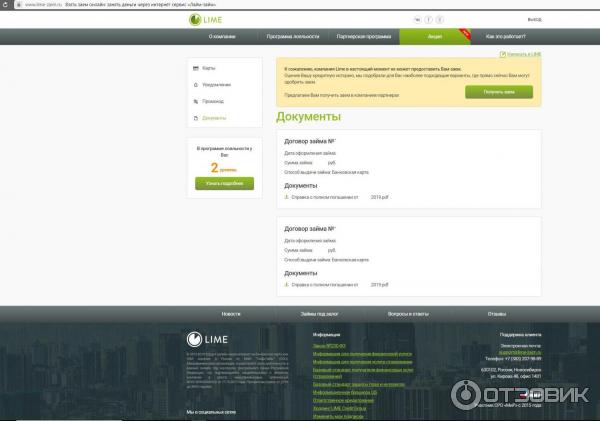600x421 pixels.
Task: Open the О компании menu tab
Action: point(222,36)
